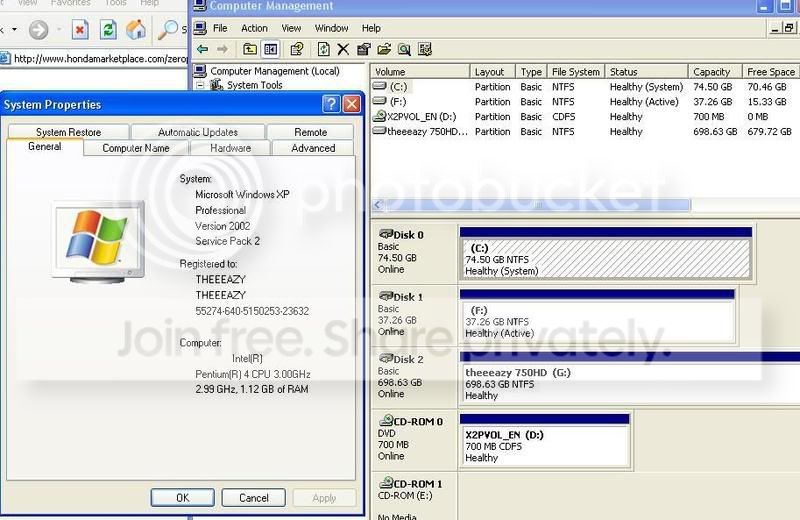Switch to the Computer Name tab
The width and height of the screenshot is (800, 520).
(136, 148)
